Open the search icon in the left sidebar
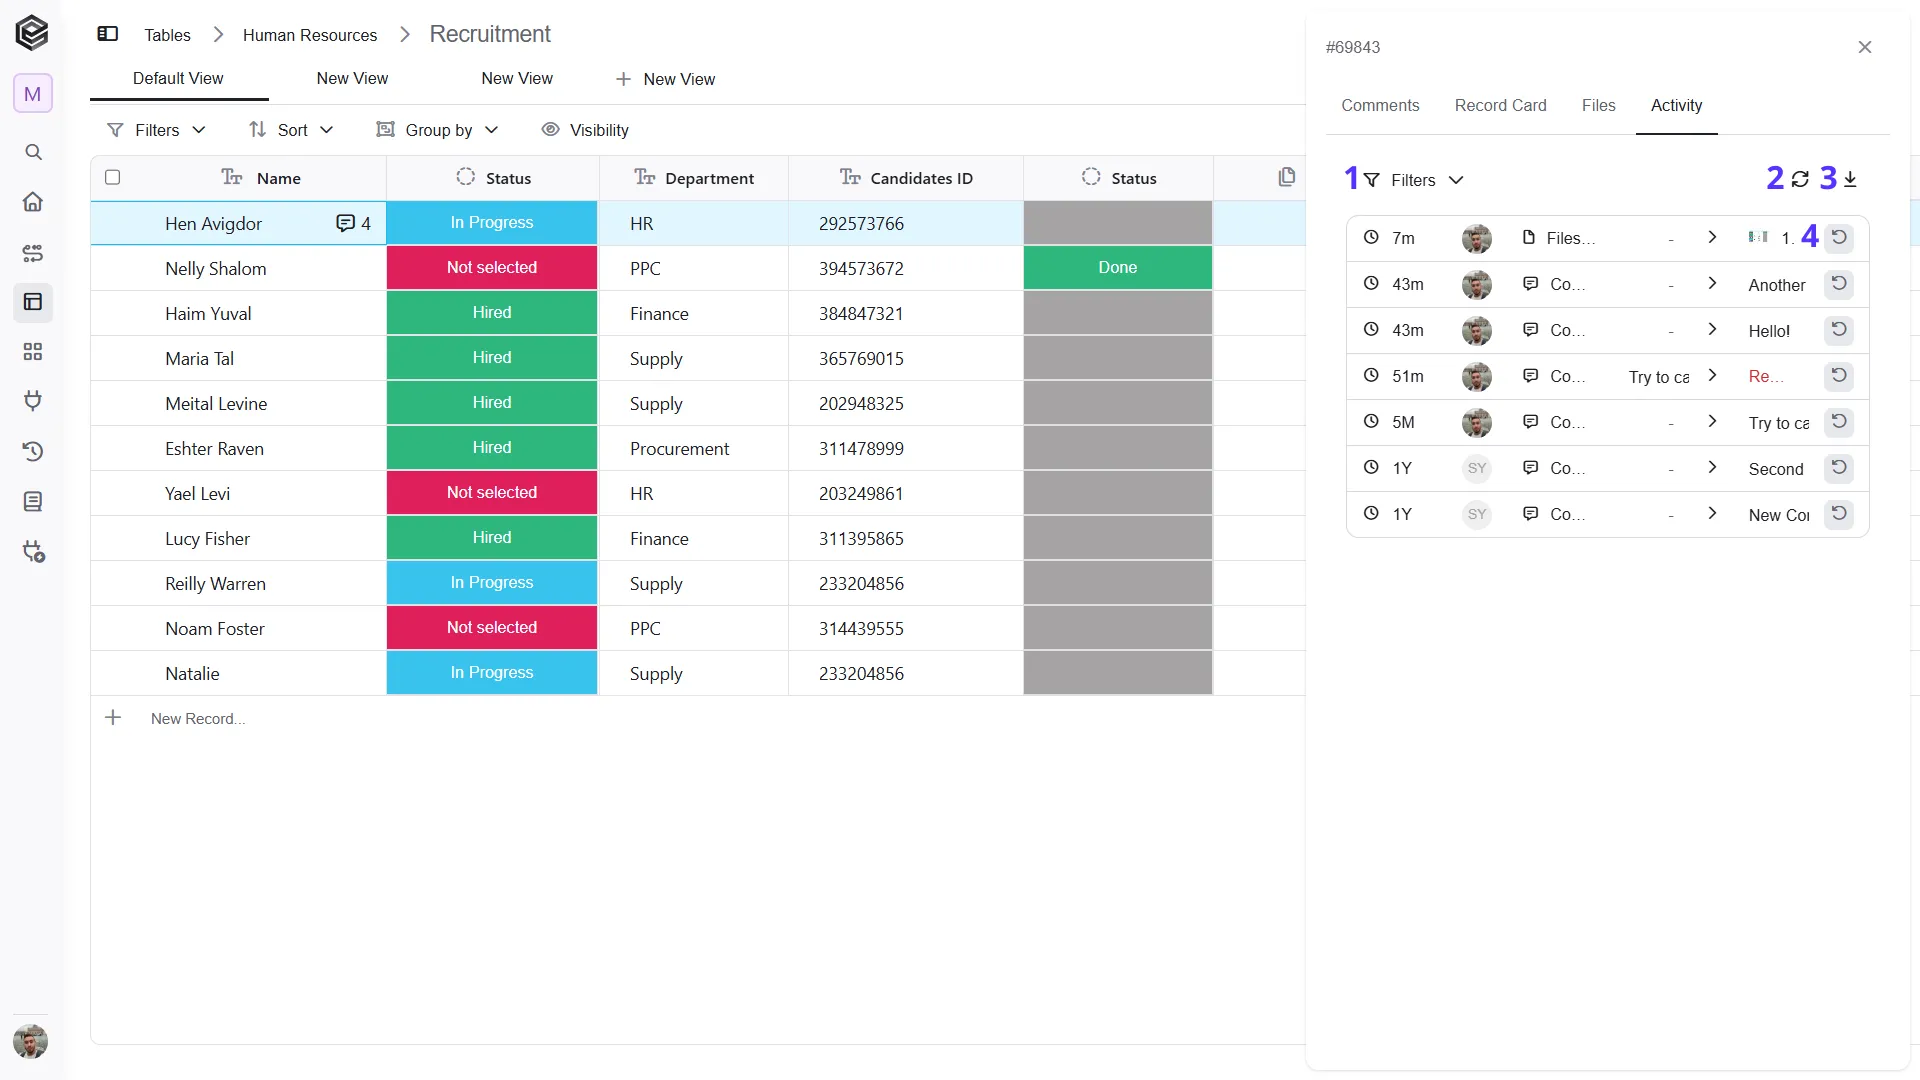Screen dimensions: 1920x1080 coord(33,152)
